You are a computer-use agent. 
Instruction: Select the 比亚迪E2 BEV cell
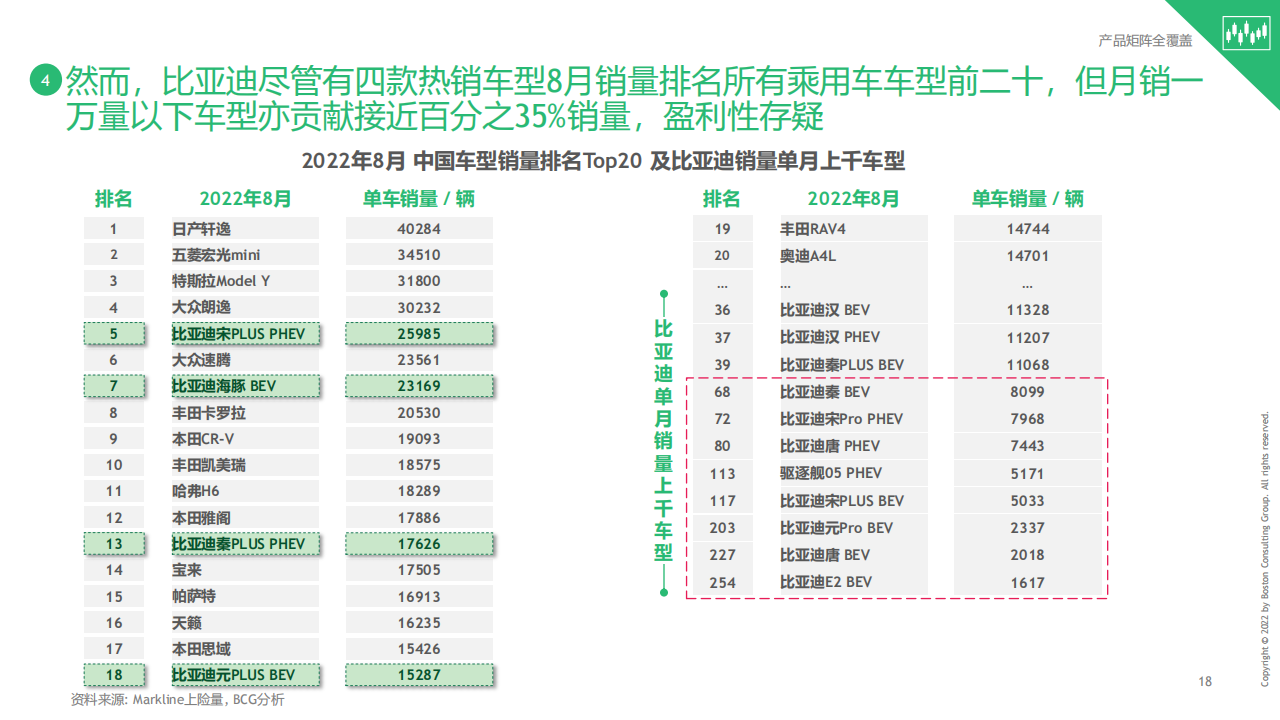tap(854, 582)
